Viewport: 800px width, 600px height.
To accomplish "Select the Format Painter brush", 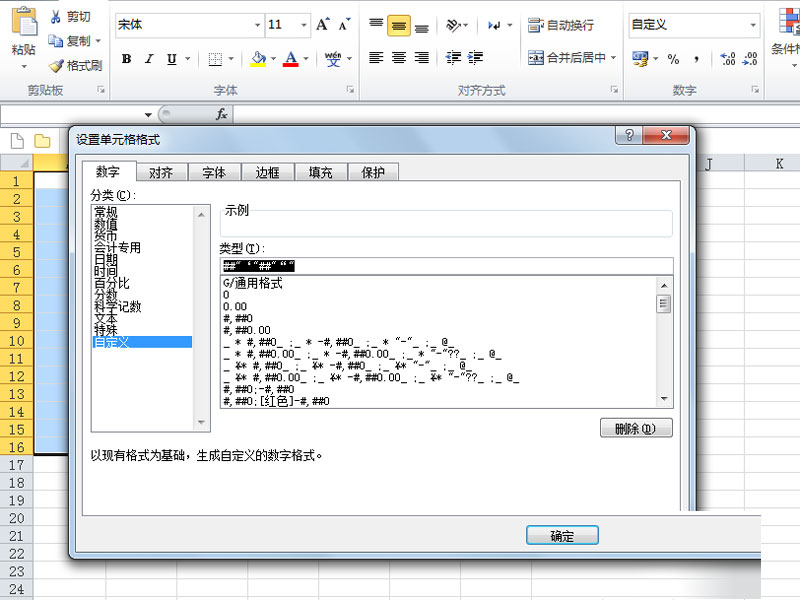I will [56, 65].
